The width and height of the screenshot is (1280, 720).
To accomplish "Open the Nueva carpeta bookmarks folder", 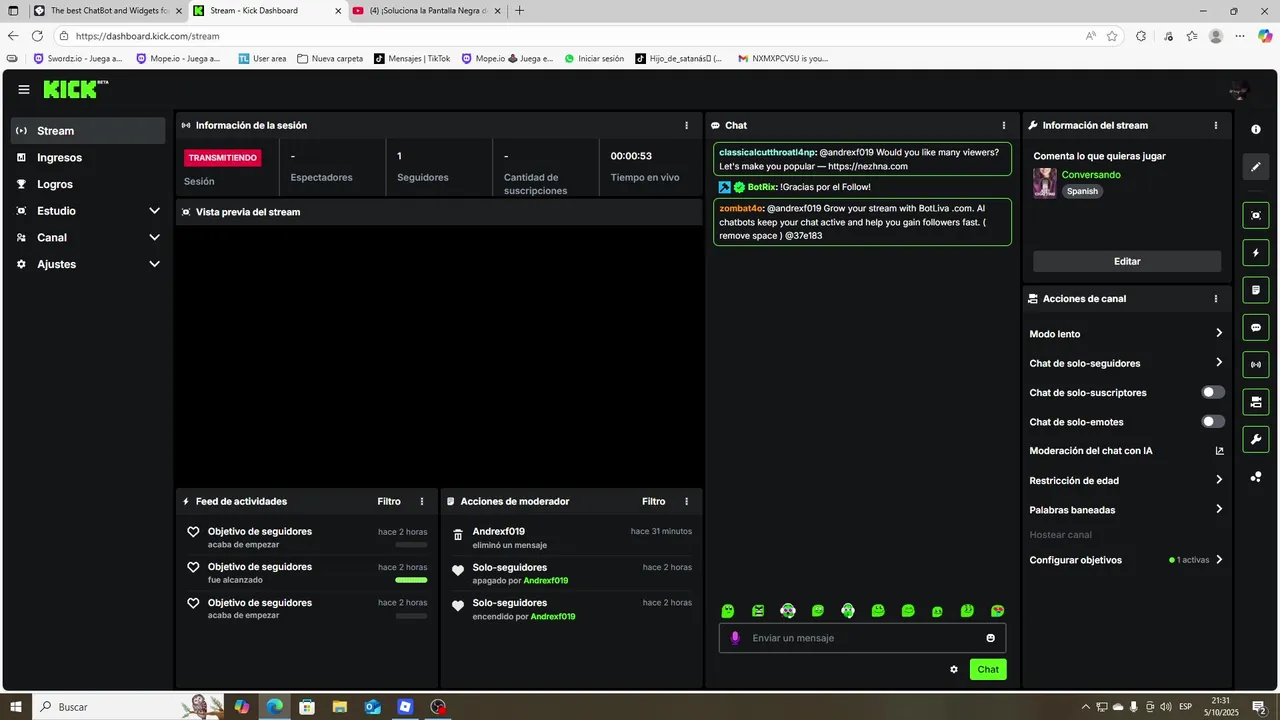I will pos(330,58).
